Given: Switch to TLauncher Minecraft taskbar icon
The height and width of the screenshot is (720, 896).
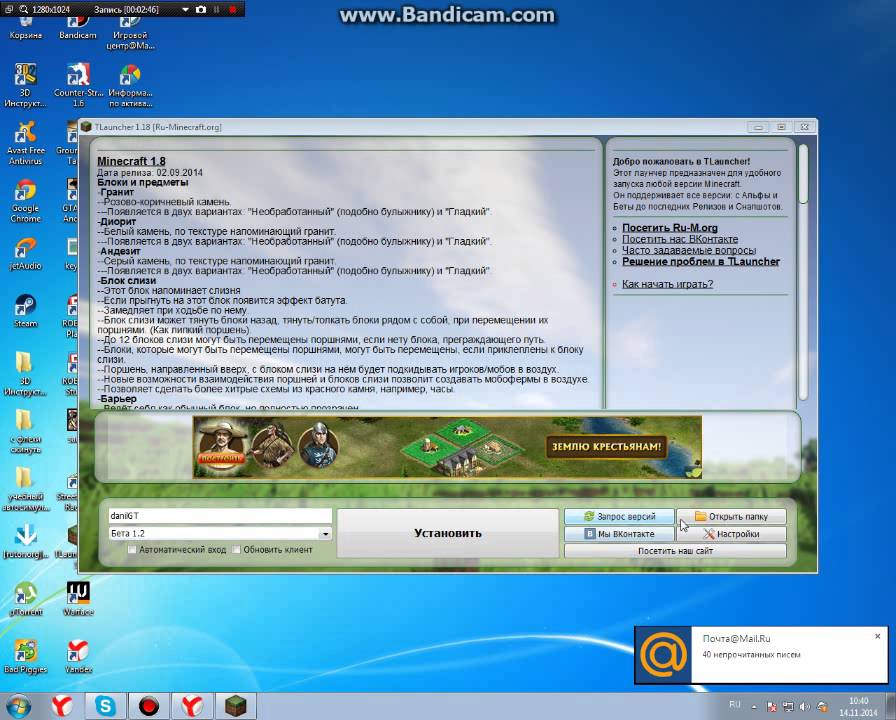Looking at the screenshot, I should (235, 706).
